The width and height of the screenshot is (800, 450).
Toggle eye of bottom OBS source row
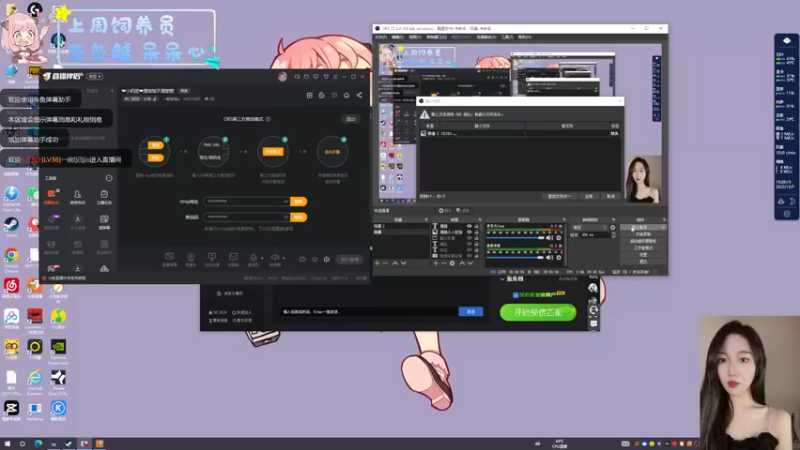point(469,256)
